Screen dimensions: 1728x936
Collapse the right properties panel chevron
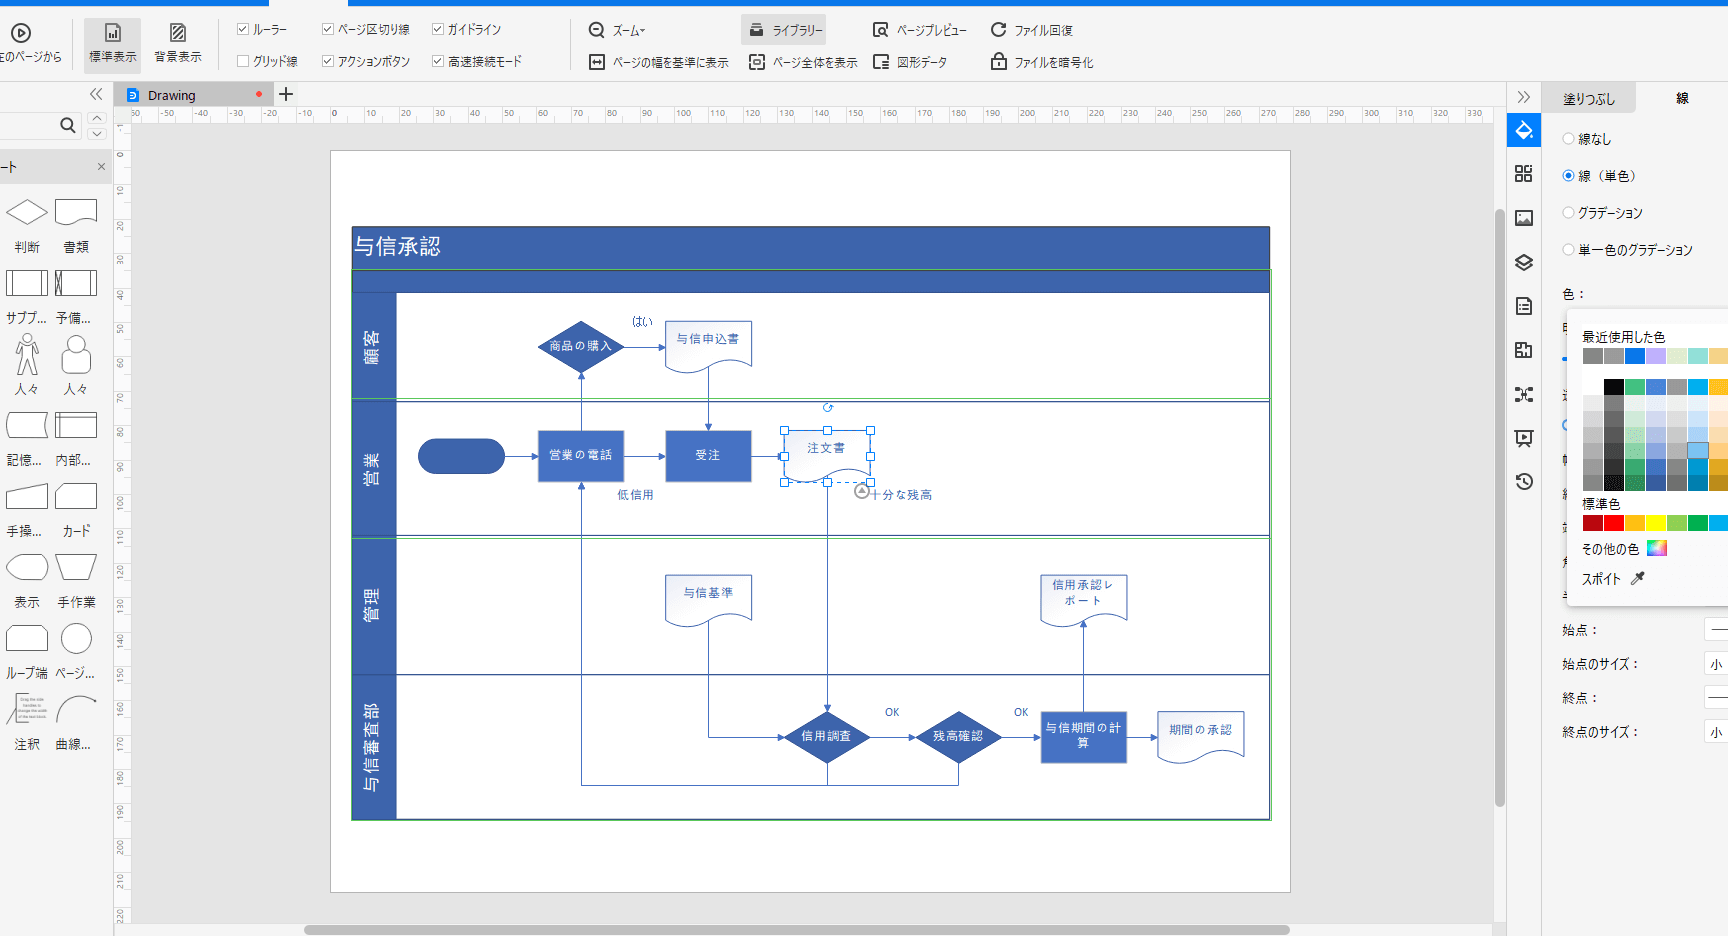click(x=1523, y=97)
